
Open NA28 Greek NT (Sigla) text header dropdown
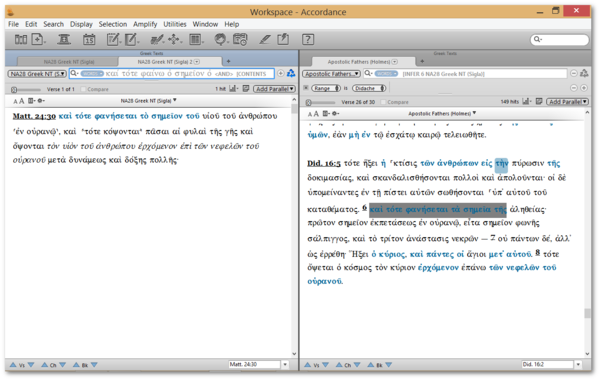coord(148,101)
